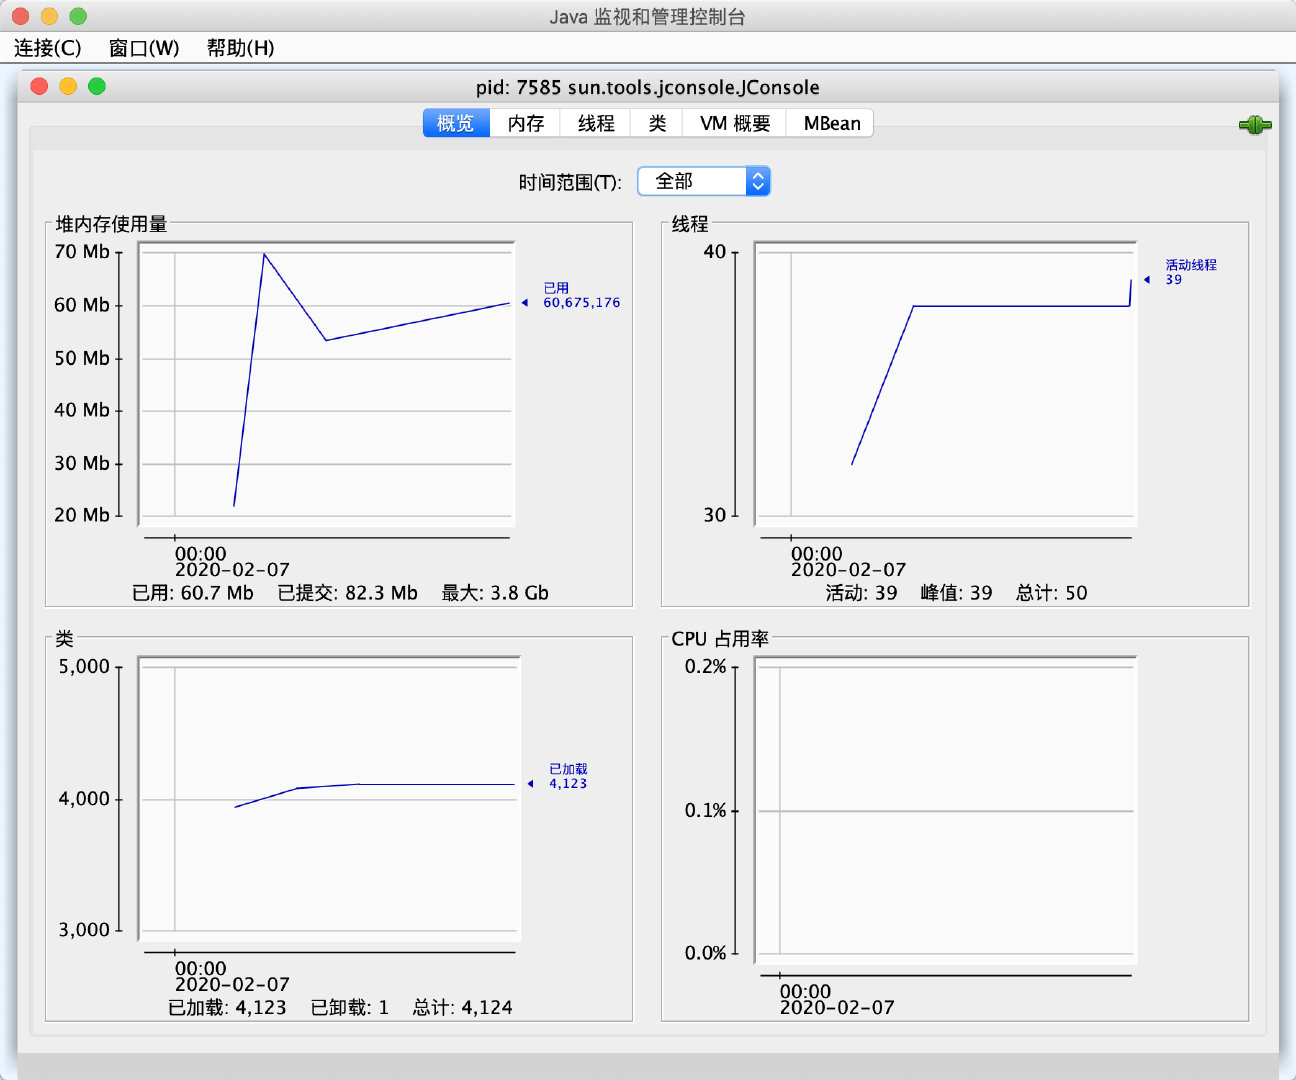Screen dimensions: 1296x1080
Task: Switch to the 内存 tab
Action: 526,123
